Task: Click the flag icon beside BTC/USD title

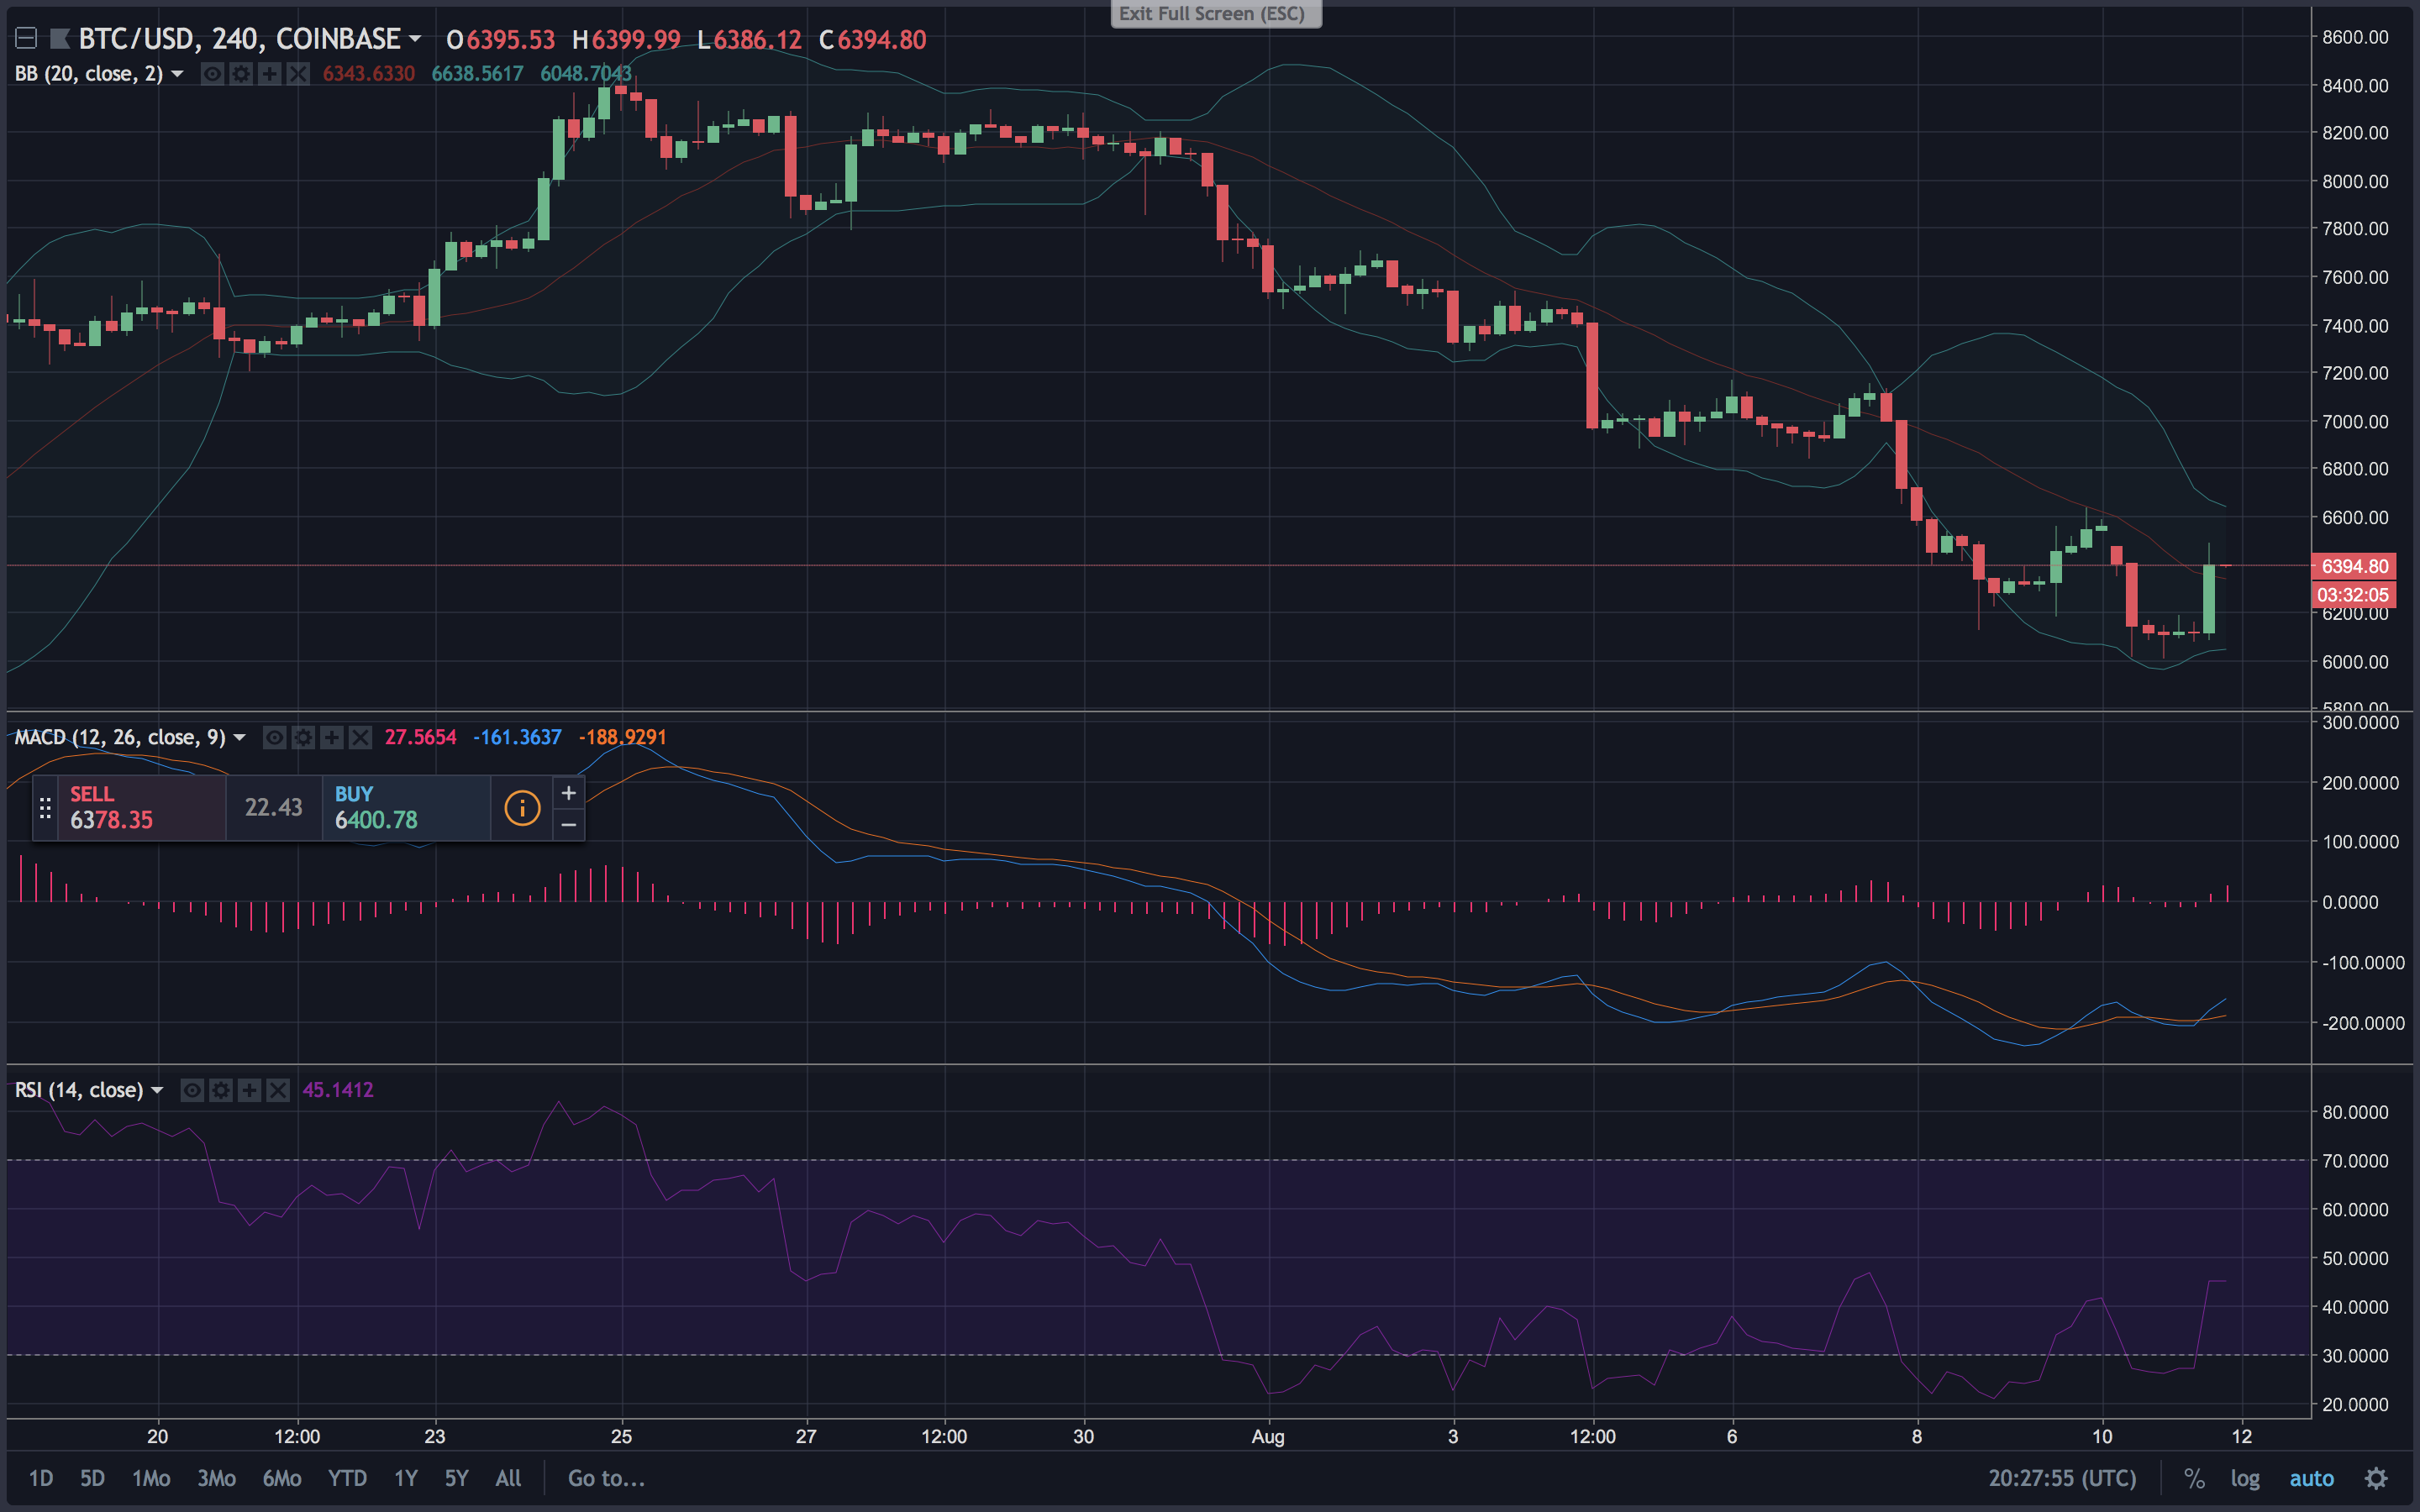Action: pyautogui.click(x=60, y=39)
